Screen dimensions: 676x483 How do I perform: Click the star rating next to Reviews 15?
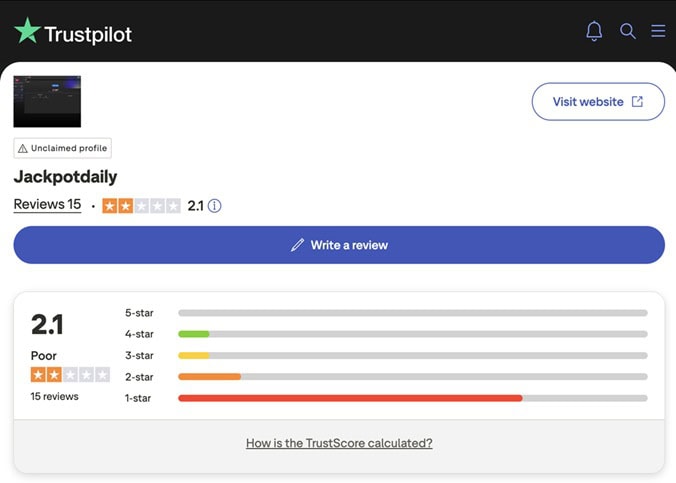[141, 206]
